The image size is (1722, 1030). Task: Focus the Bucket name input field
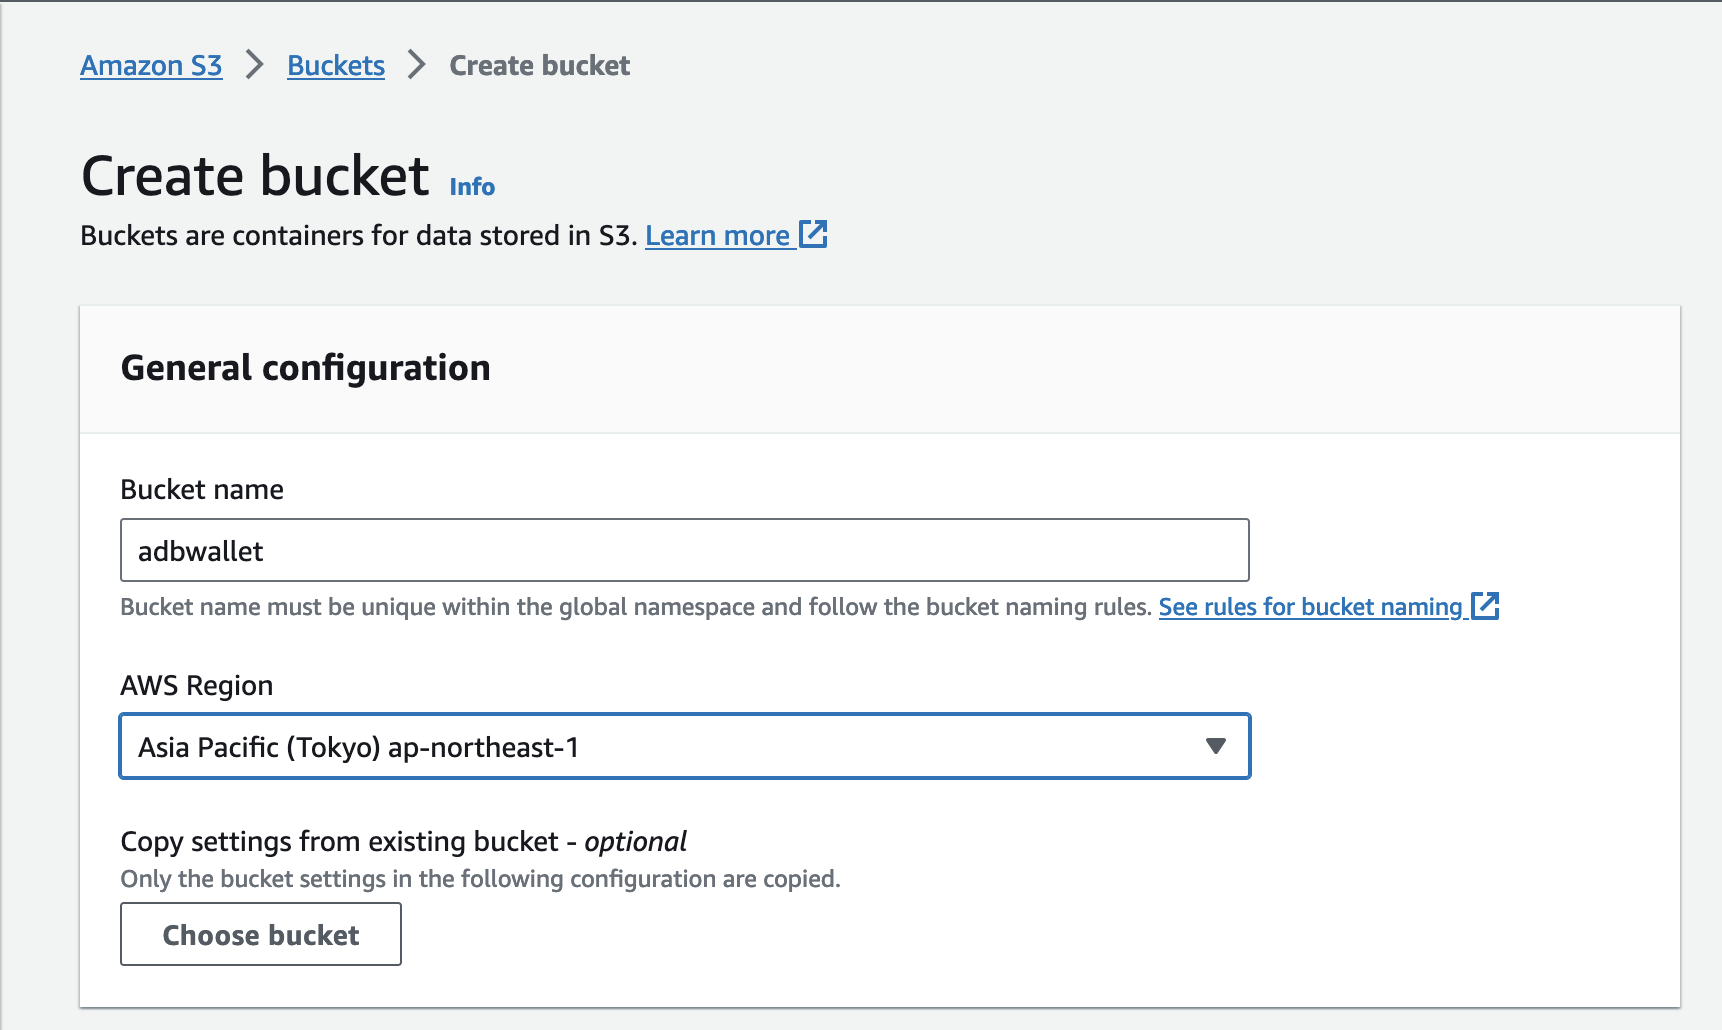pyautogui.click(x=684, y=550)
